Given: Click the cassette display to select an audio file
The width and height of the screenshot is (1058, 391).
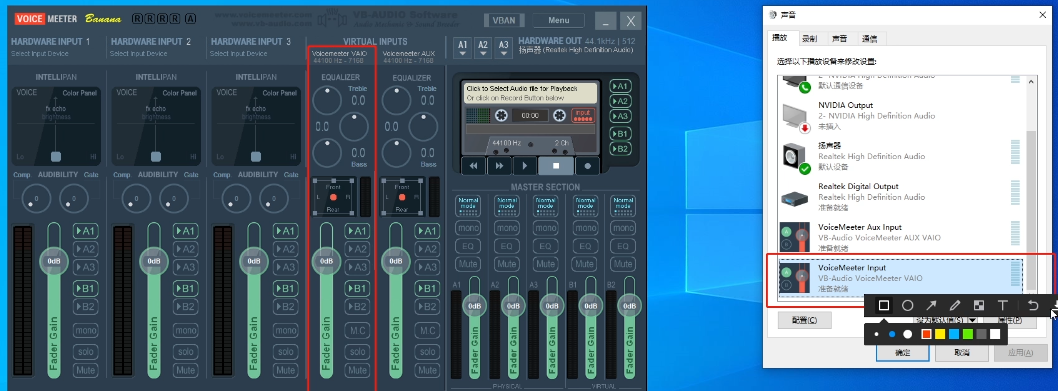Looking at the screenshot, I should point(530,93).
